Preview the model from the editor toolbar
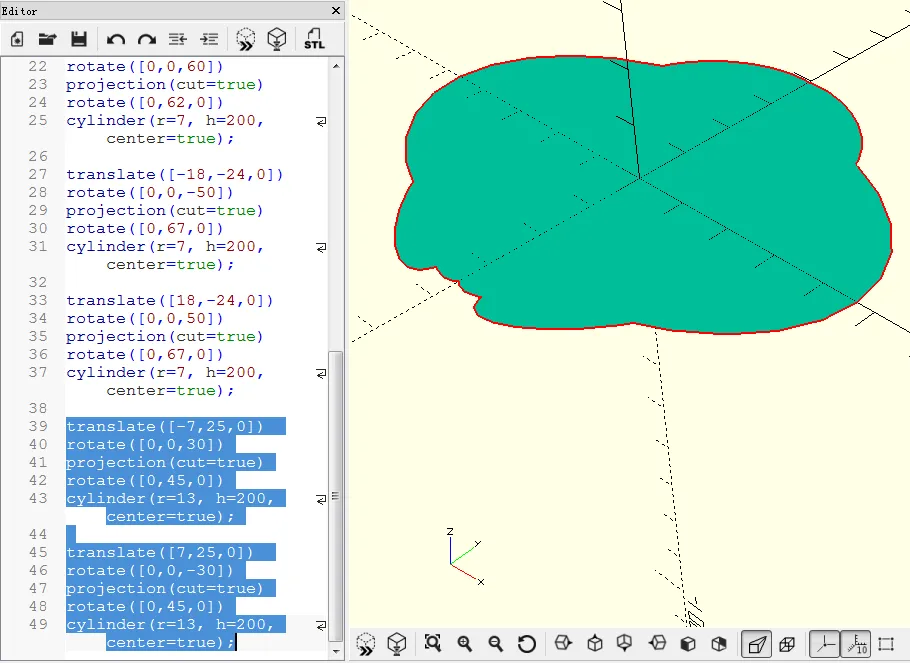Screen dimensions: 910x663 click(x=246, y=39)
